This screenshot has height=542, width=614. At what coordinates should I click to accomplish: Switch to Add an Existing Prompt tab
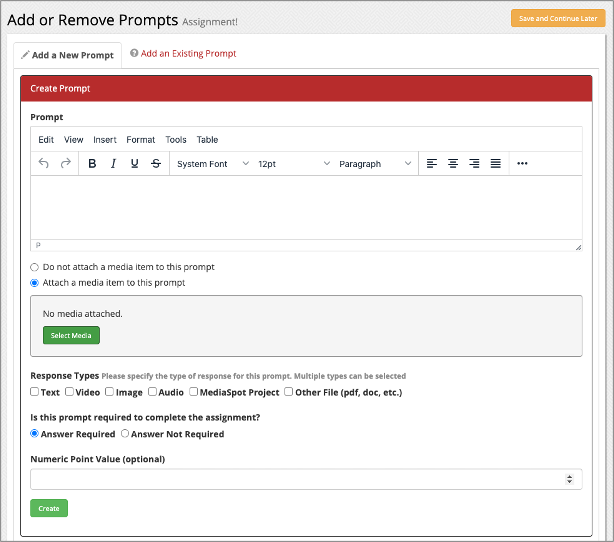[188, 54]
